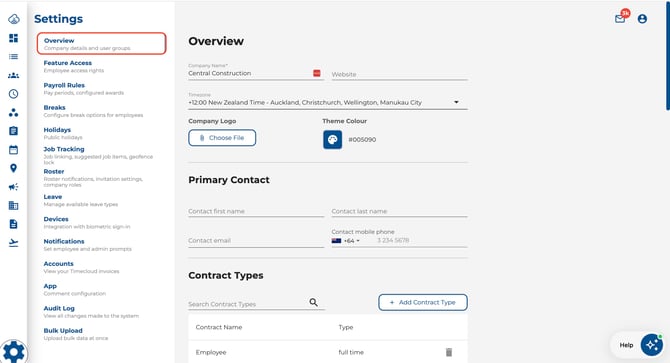Select Overview in settings menu
The image size is (670, 363).
click(x=102, y=44)
